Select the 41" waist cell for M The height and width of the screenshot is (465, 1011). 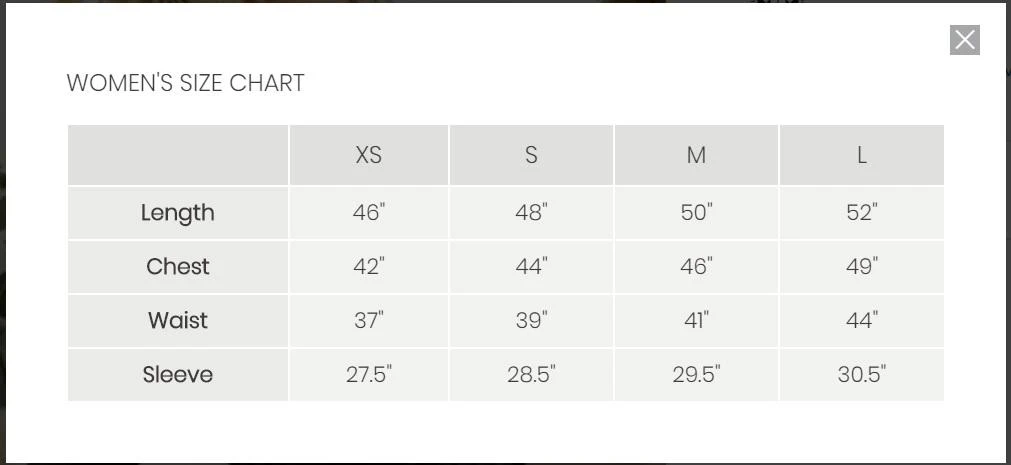[x=696, y=321]
